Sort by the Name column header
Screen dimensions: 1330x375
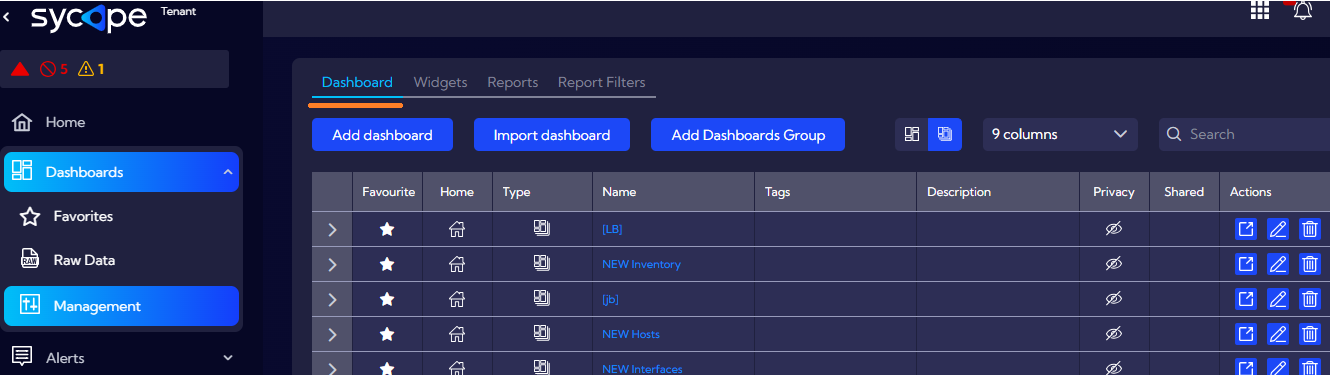pyautogui.click(x=619, y=192)
